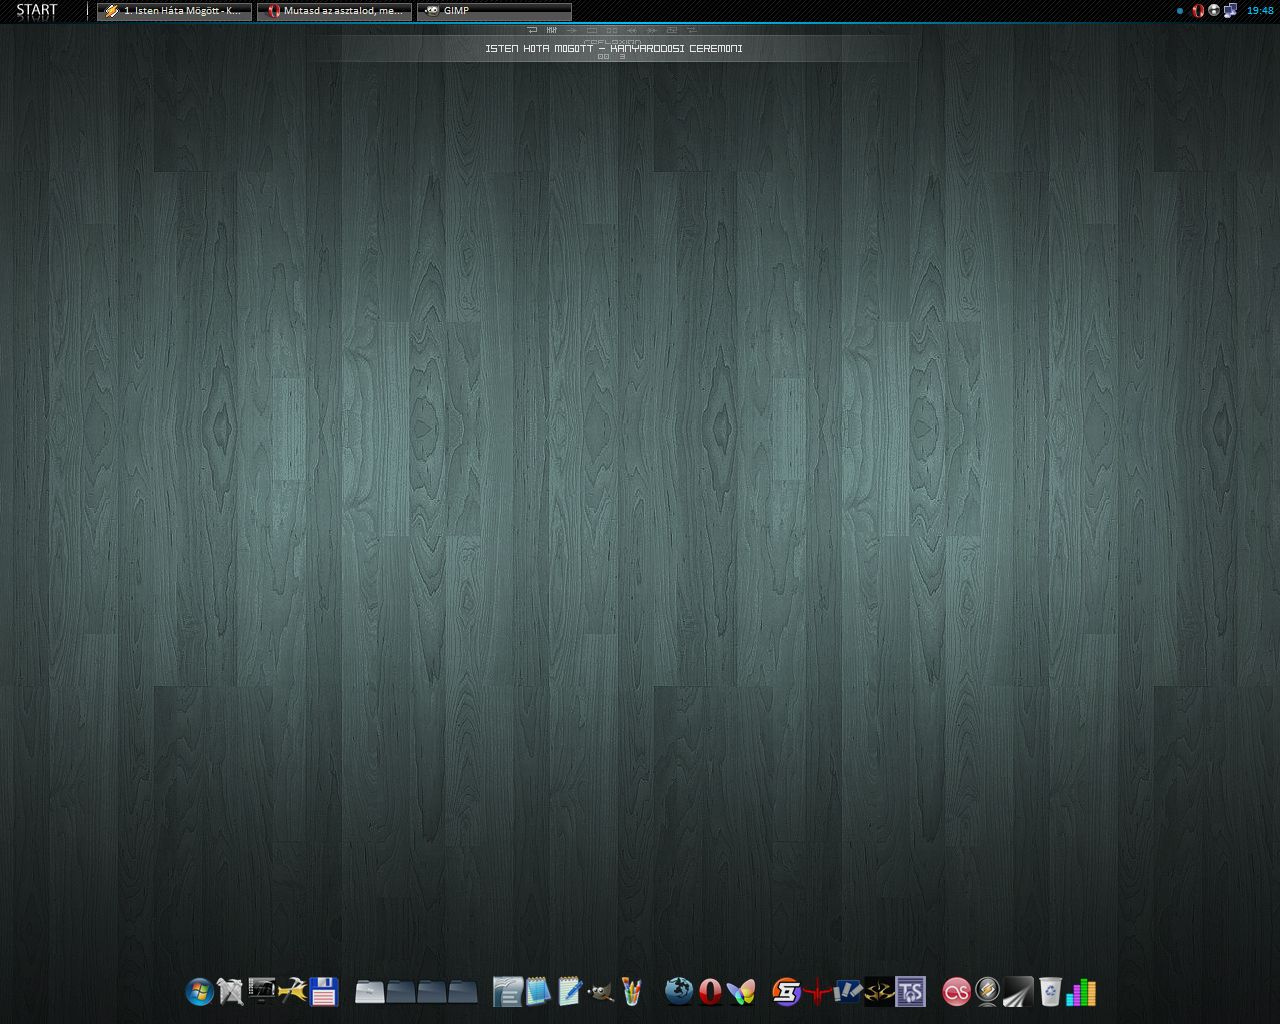Open the network computers tray icon
The image size is (1280, 1024).
point(1230,11)
